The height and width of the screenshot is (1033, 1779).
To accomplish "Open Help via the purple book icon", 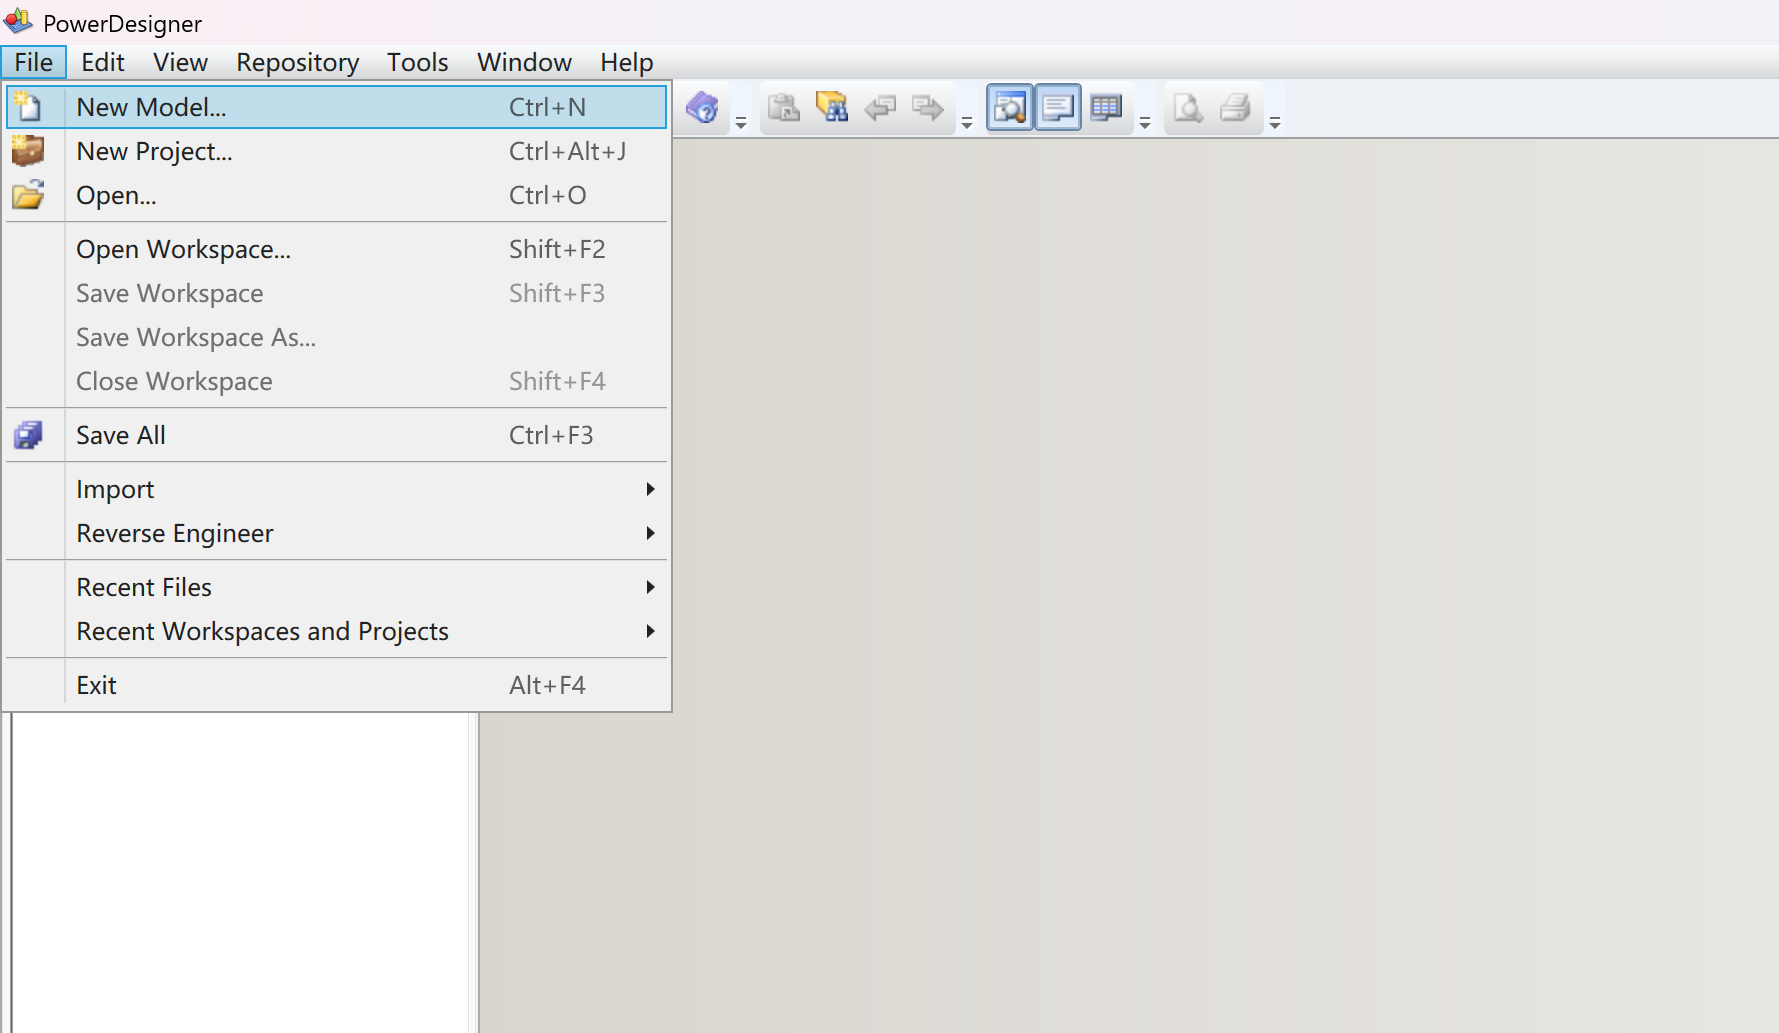I will [x=702, y=107].
